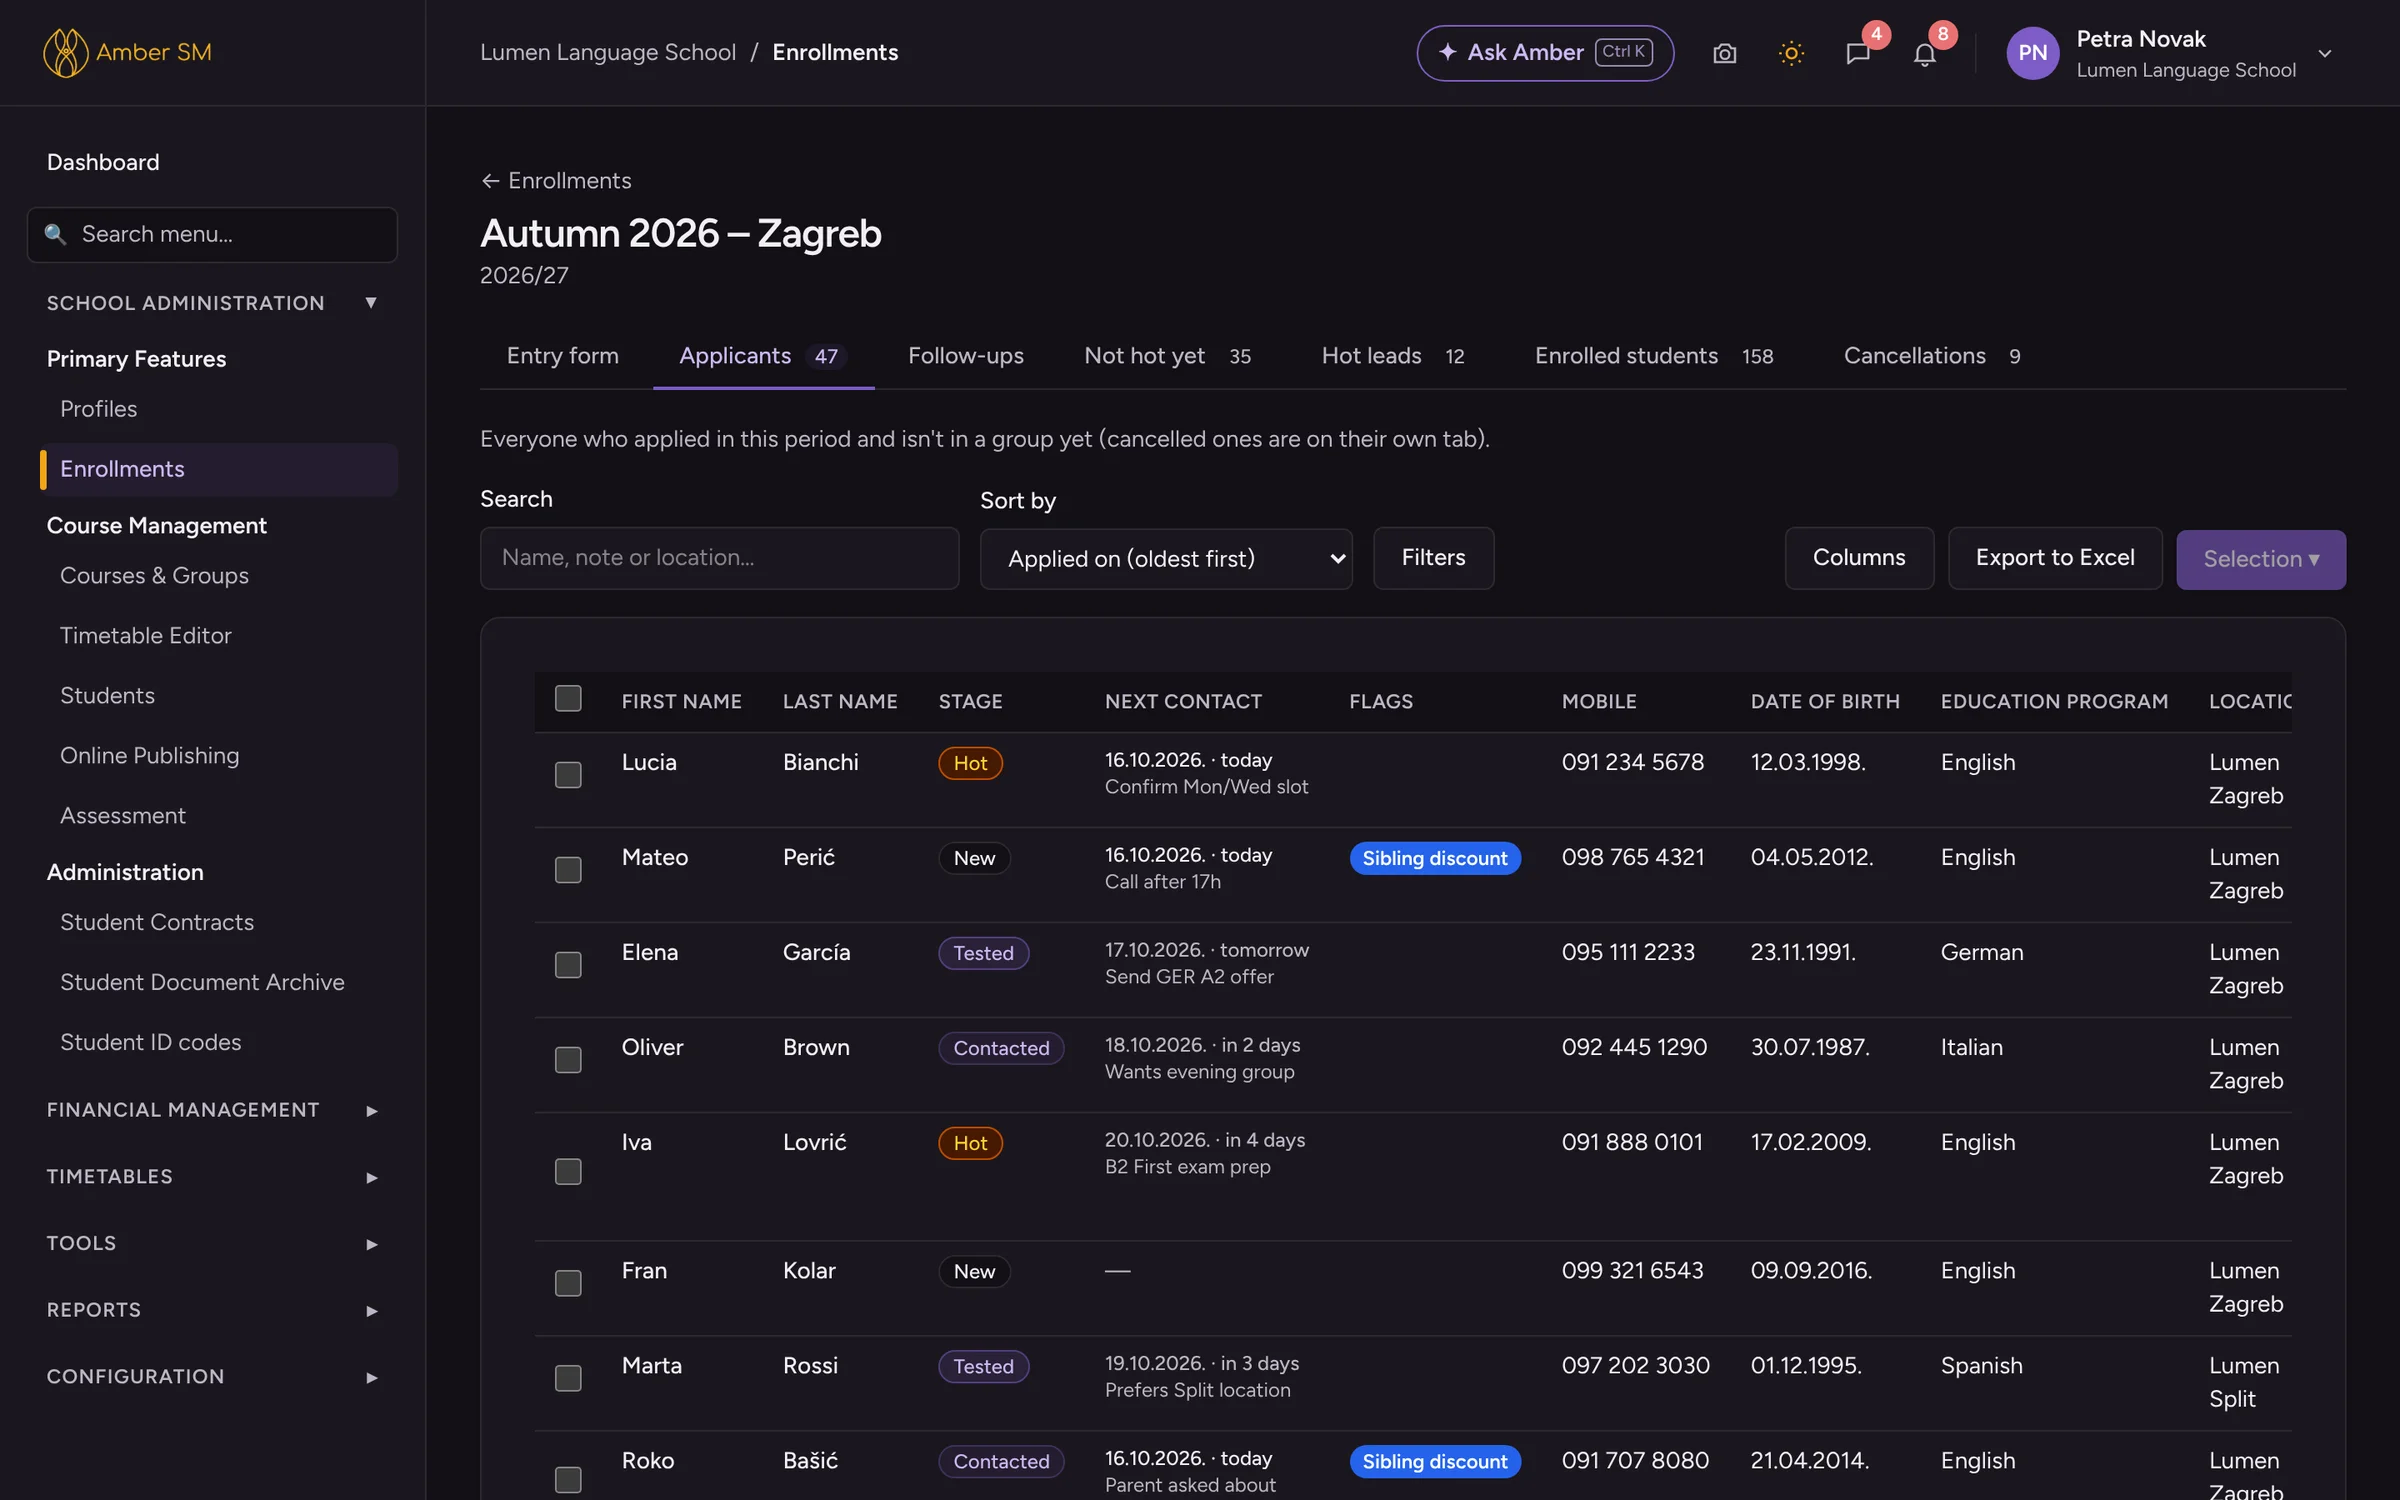Open Courses & Groups in sidebar
The width and height of the screenshot is (2400, 1500).
[x=154, y=576]
